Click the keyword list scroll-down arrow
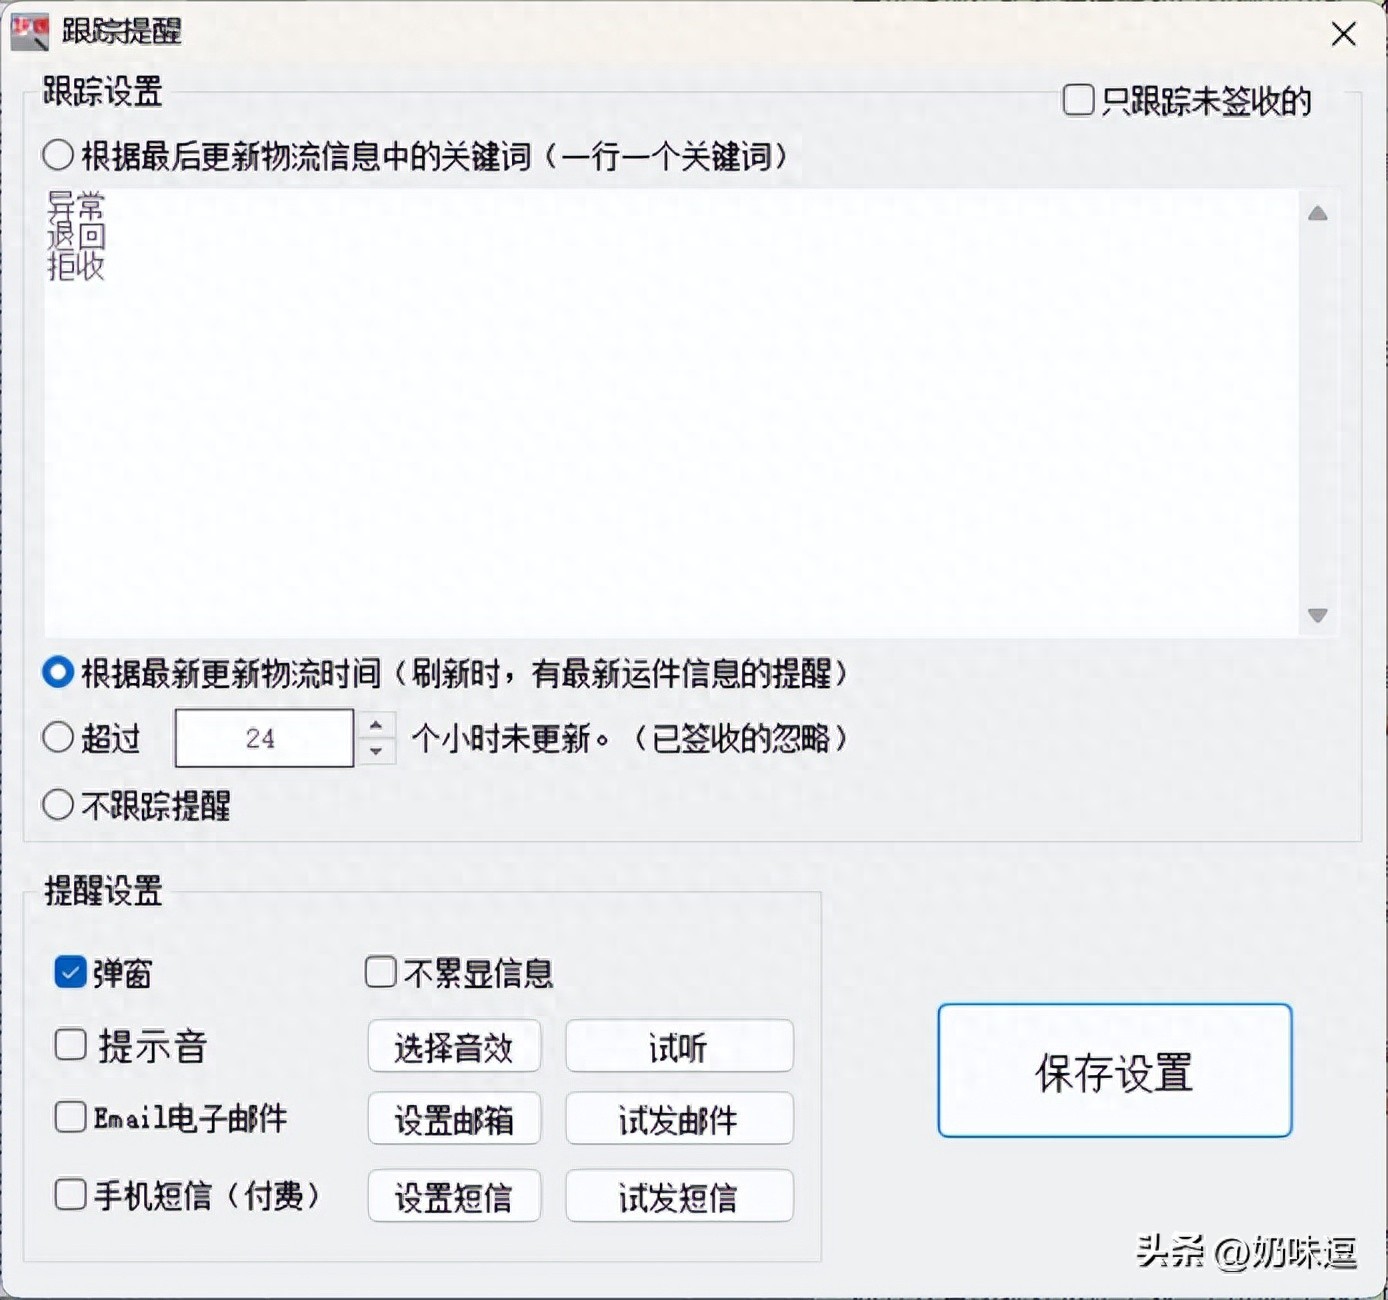This screenshot has height=1300, width=1388. [x=1318, y=615]
